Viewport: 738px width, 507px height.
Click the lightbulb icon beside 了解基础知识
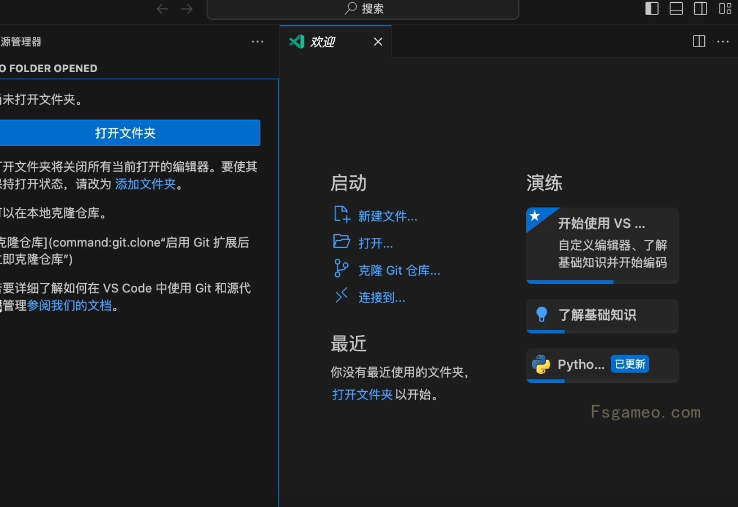pos(542,314)
